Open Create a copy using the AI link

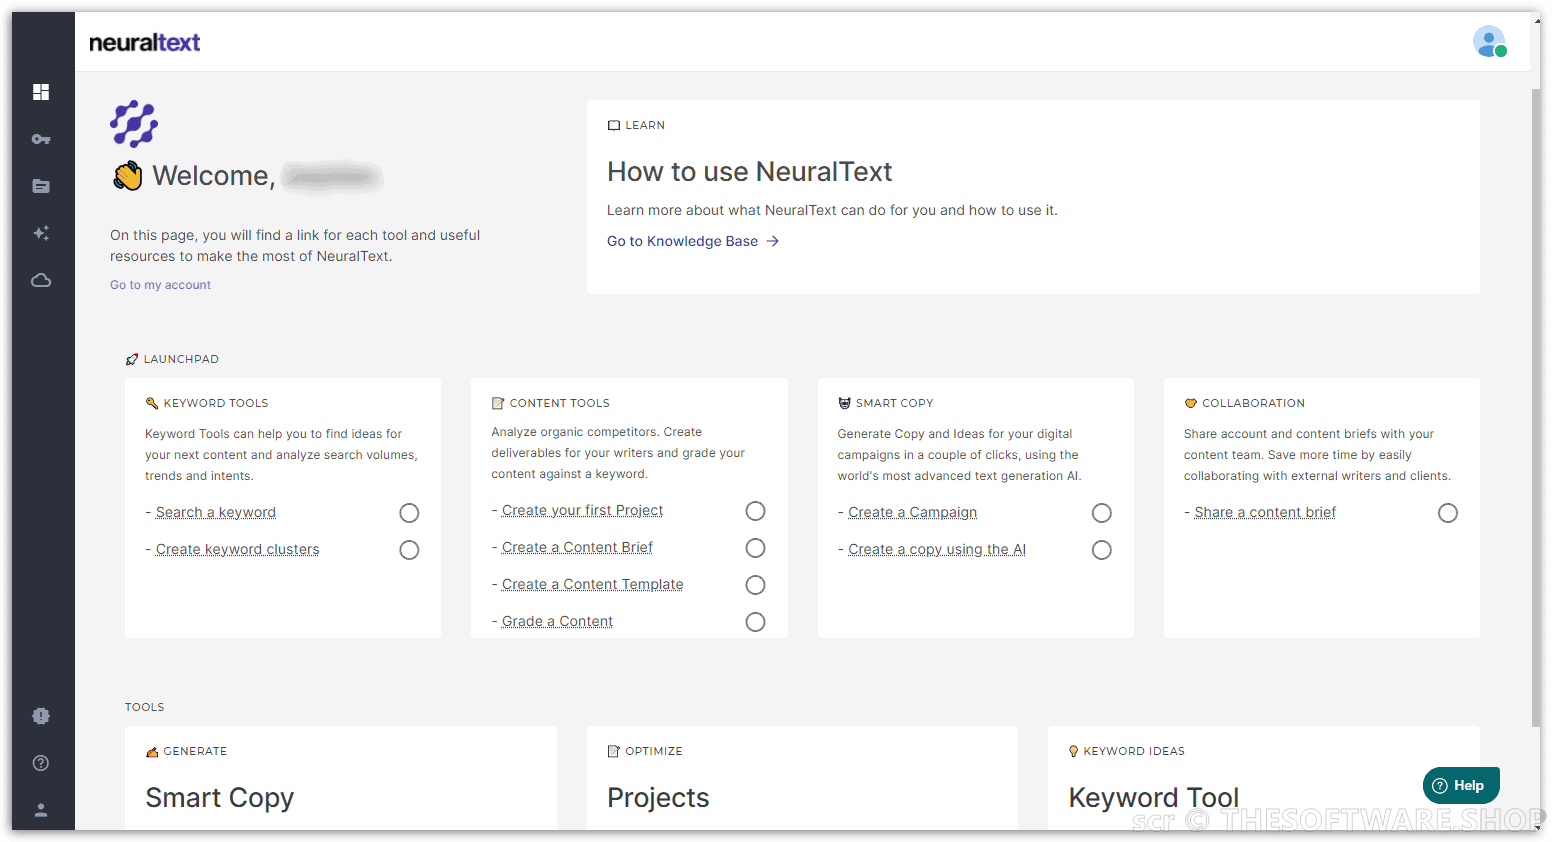[x=937, y=549]
